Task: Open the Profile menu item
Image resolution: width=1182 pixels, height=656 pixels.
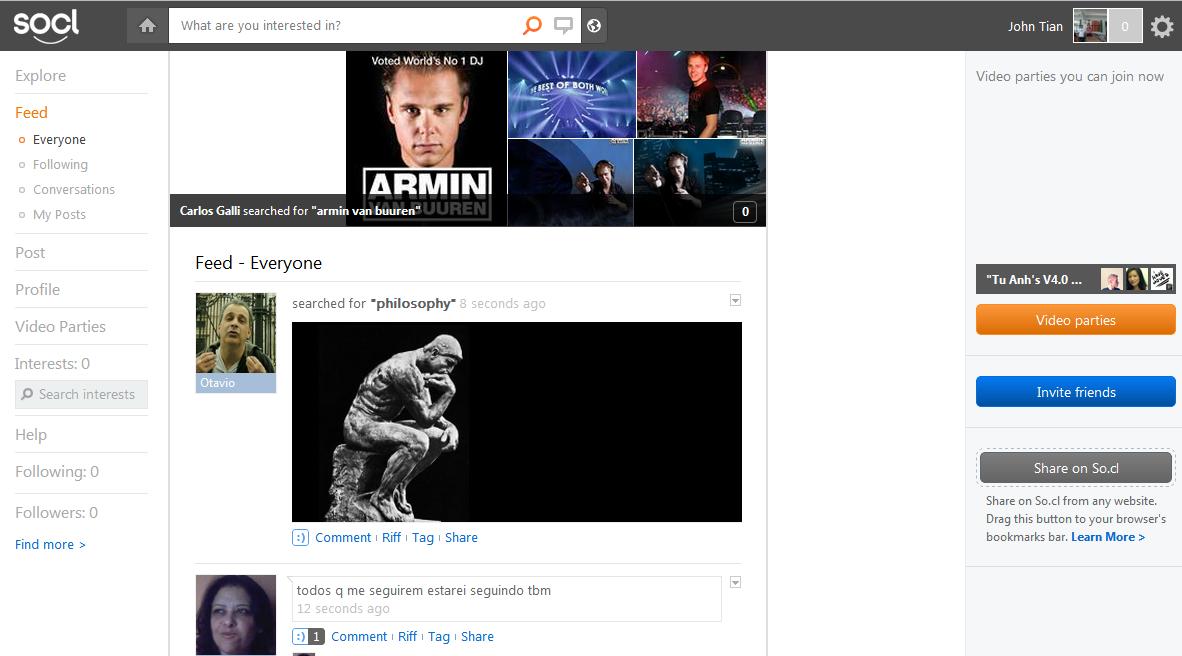Action: [x=38, y=290]
